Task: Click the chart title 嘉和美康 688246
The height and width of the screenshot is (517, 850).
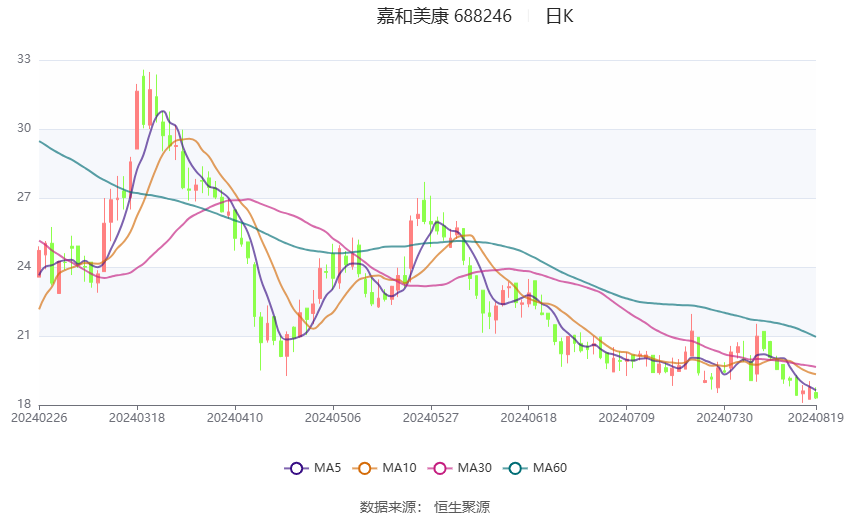Action: [x=444, y=16]
